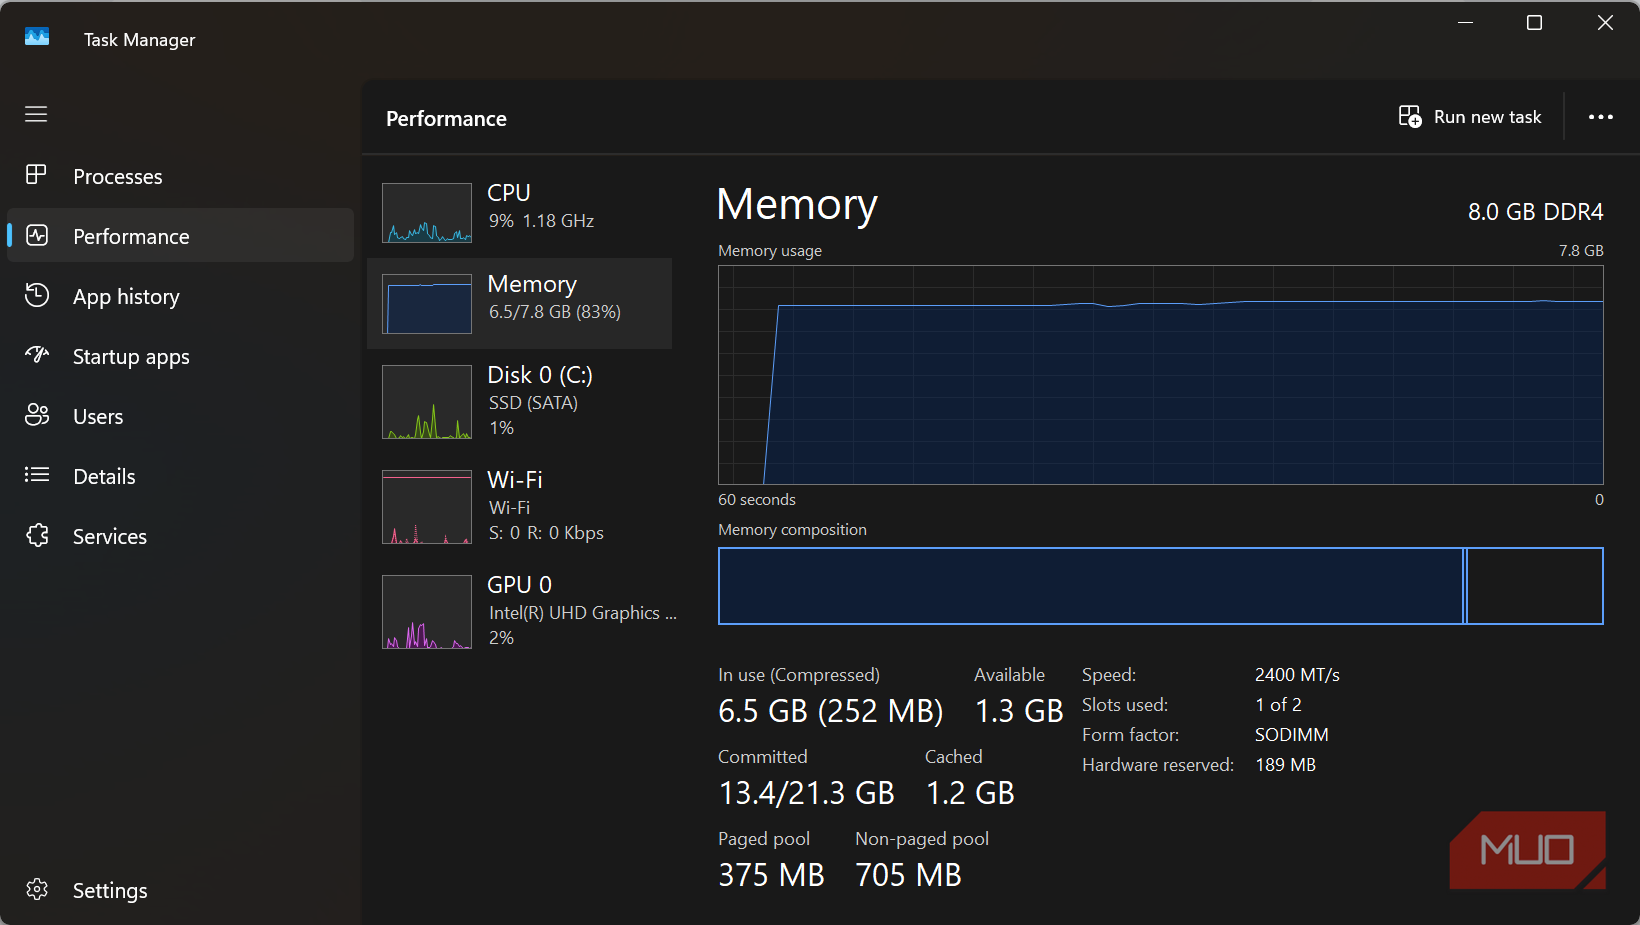Click the Hardware reserved value 189 MB

(x=1285, y=765)
